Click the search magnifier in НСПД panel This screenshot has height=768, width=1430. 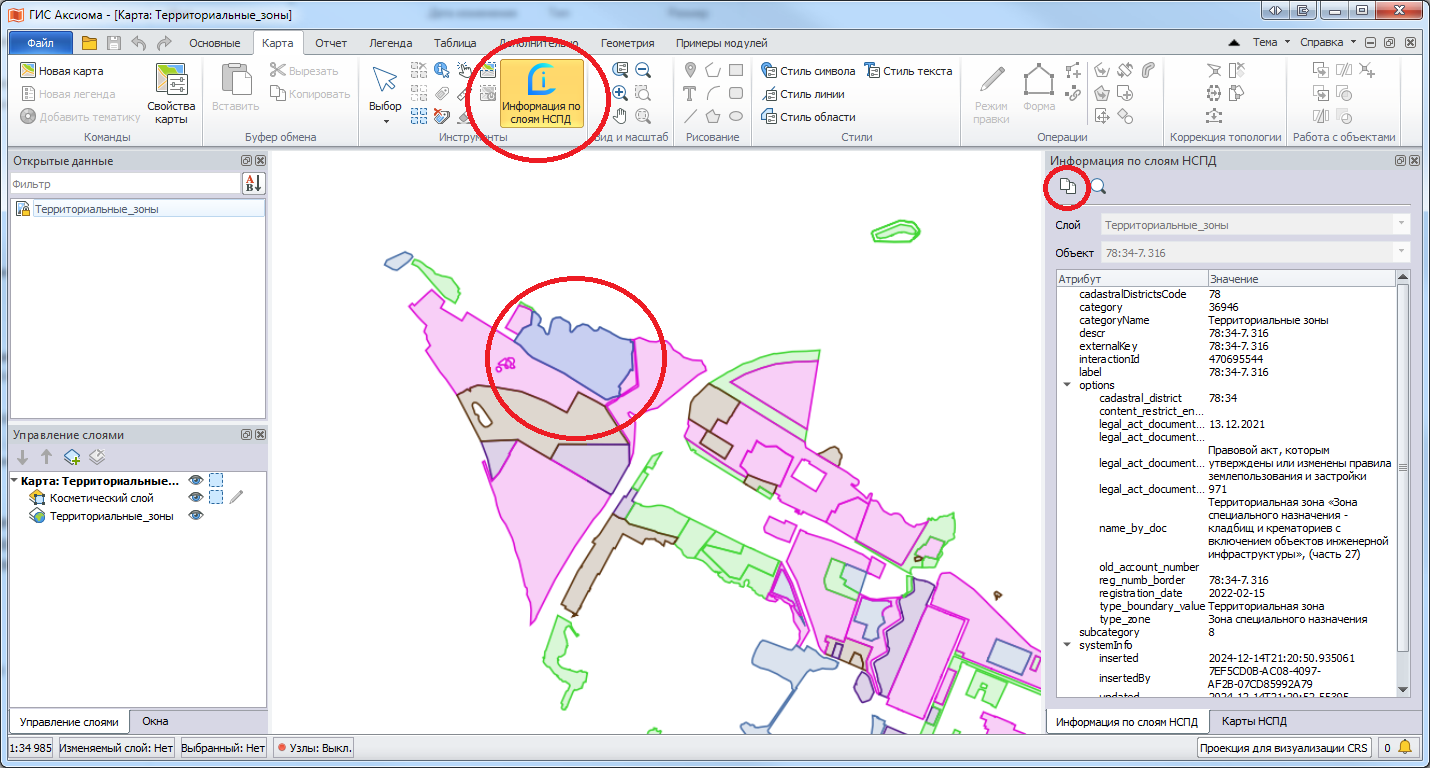1098,186
